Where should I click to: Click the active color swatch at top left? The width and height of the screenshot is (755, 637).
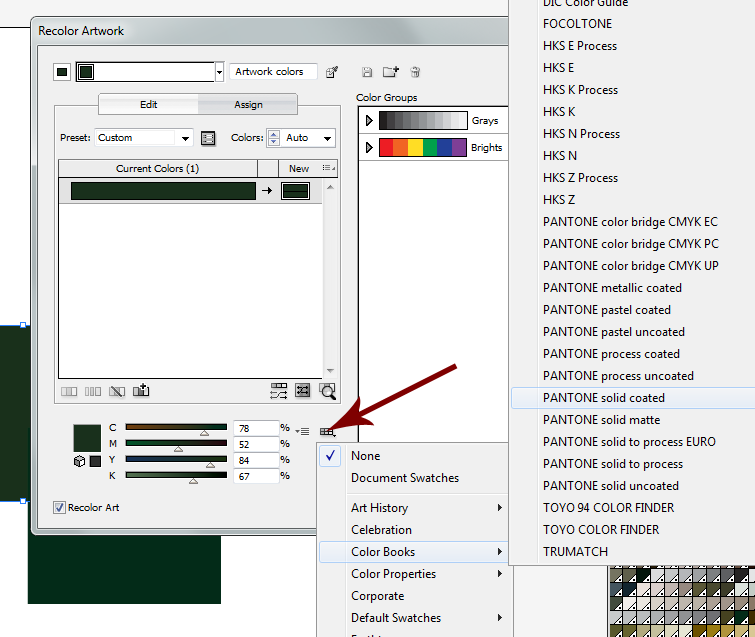[62, 72]
